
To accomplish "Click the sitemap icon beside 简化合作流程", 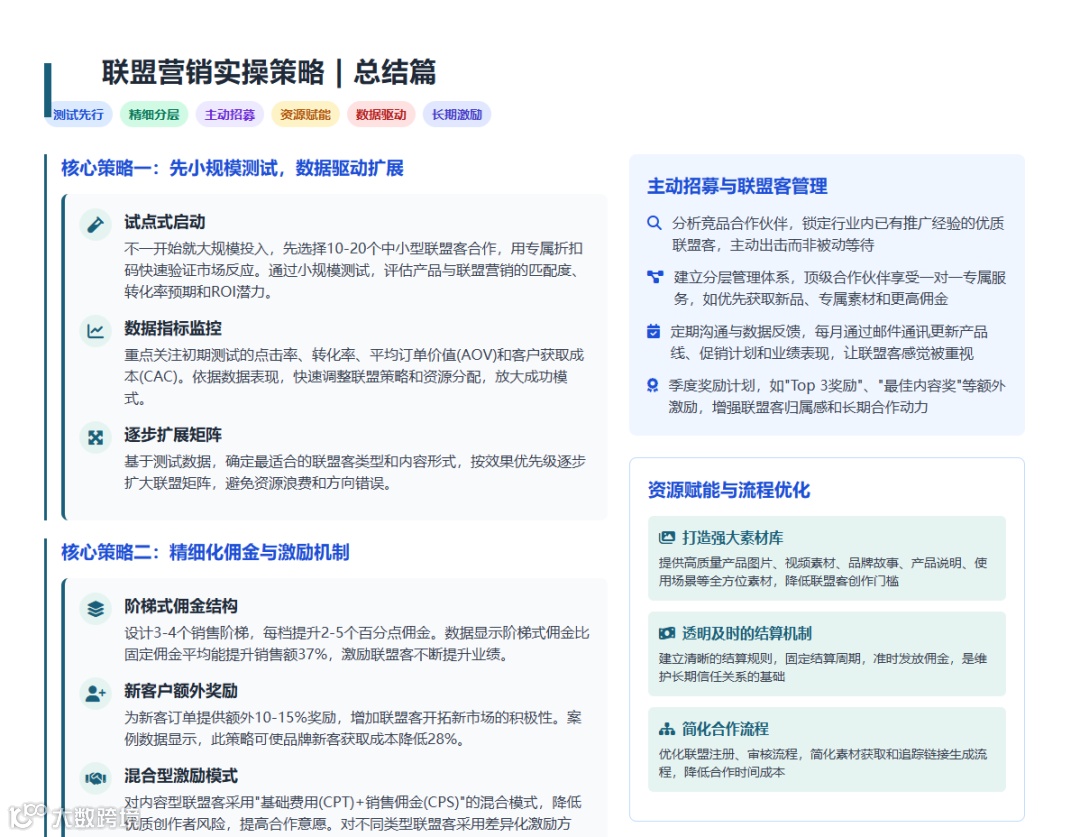I will click(x=667, y=729).
